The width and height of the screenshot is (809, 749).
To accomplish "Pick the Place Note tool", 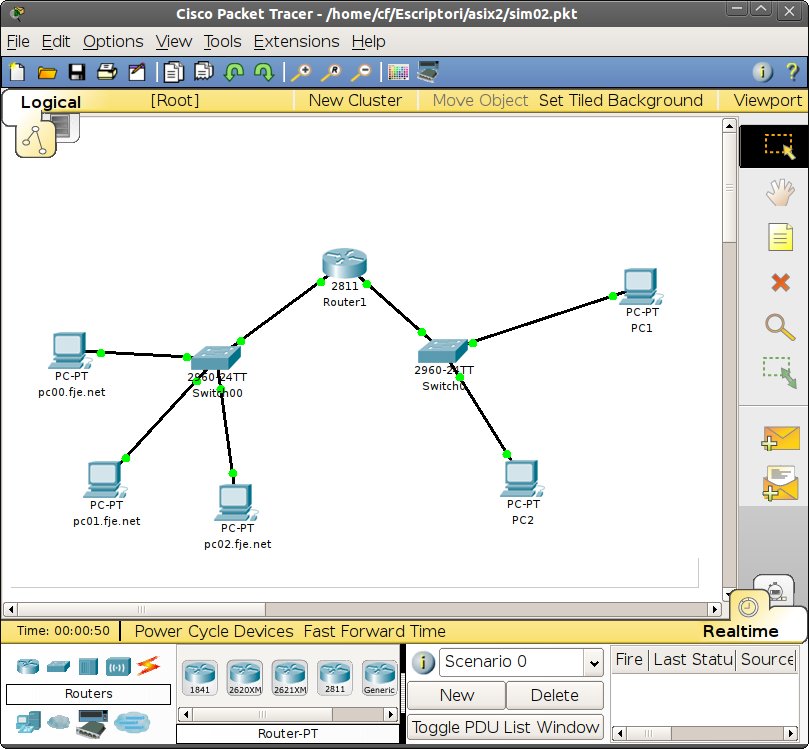I will coord(780,237).
